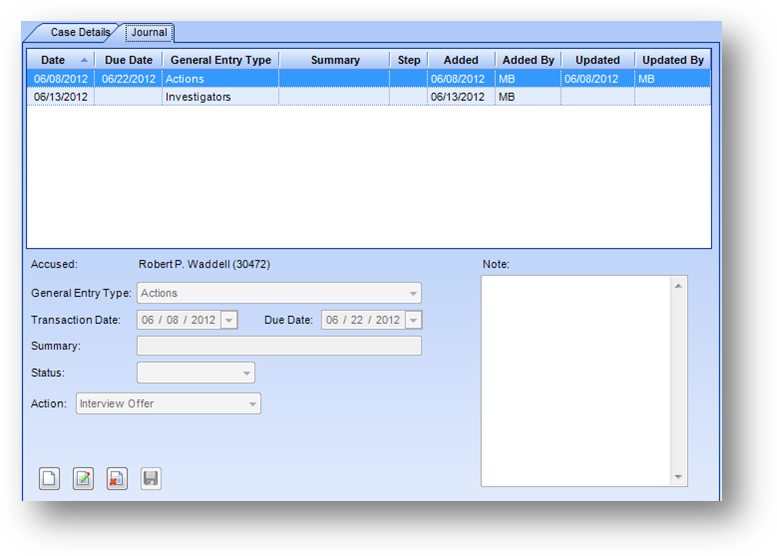Click the Updated By MB cell
This screenshot has width=777, height=556.
click(x=672, y=79)
